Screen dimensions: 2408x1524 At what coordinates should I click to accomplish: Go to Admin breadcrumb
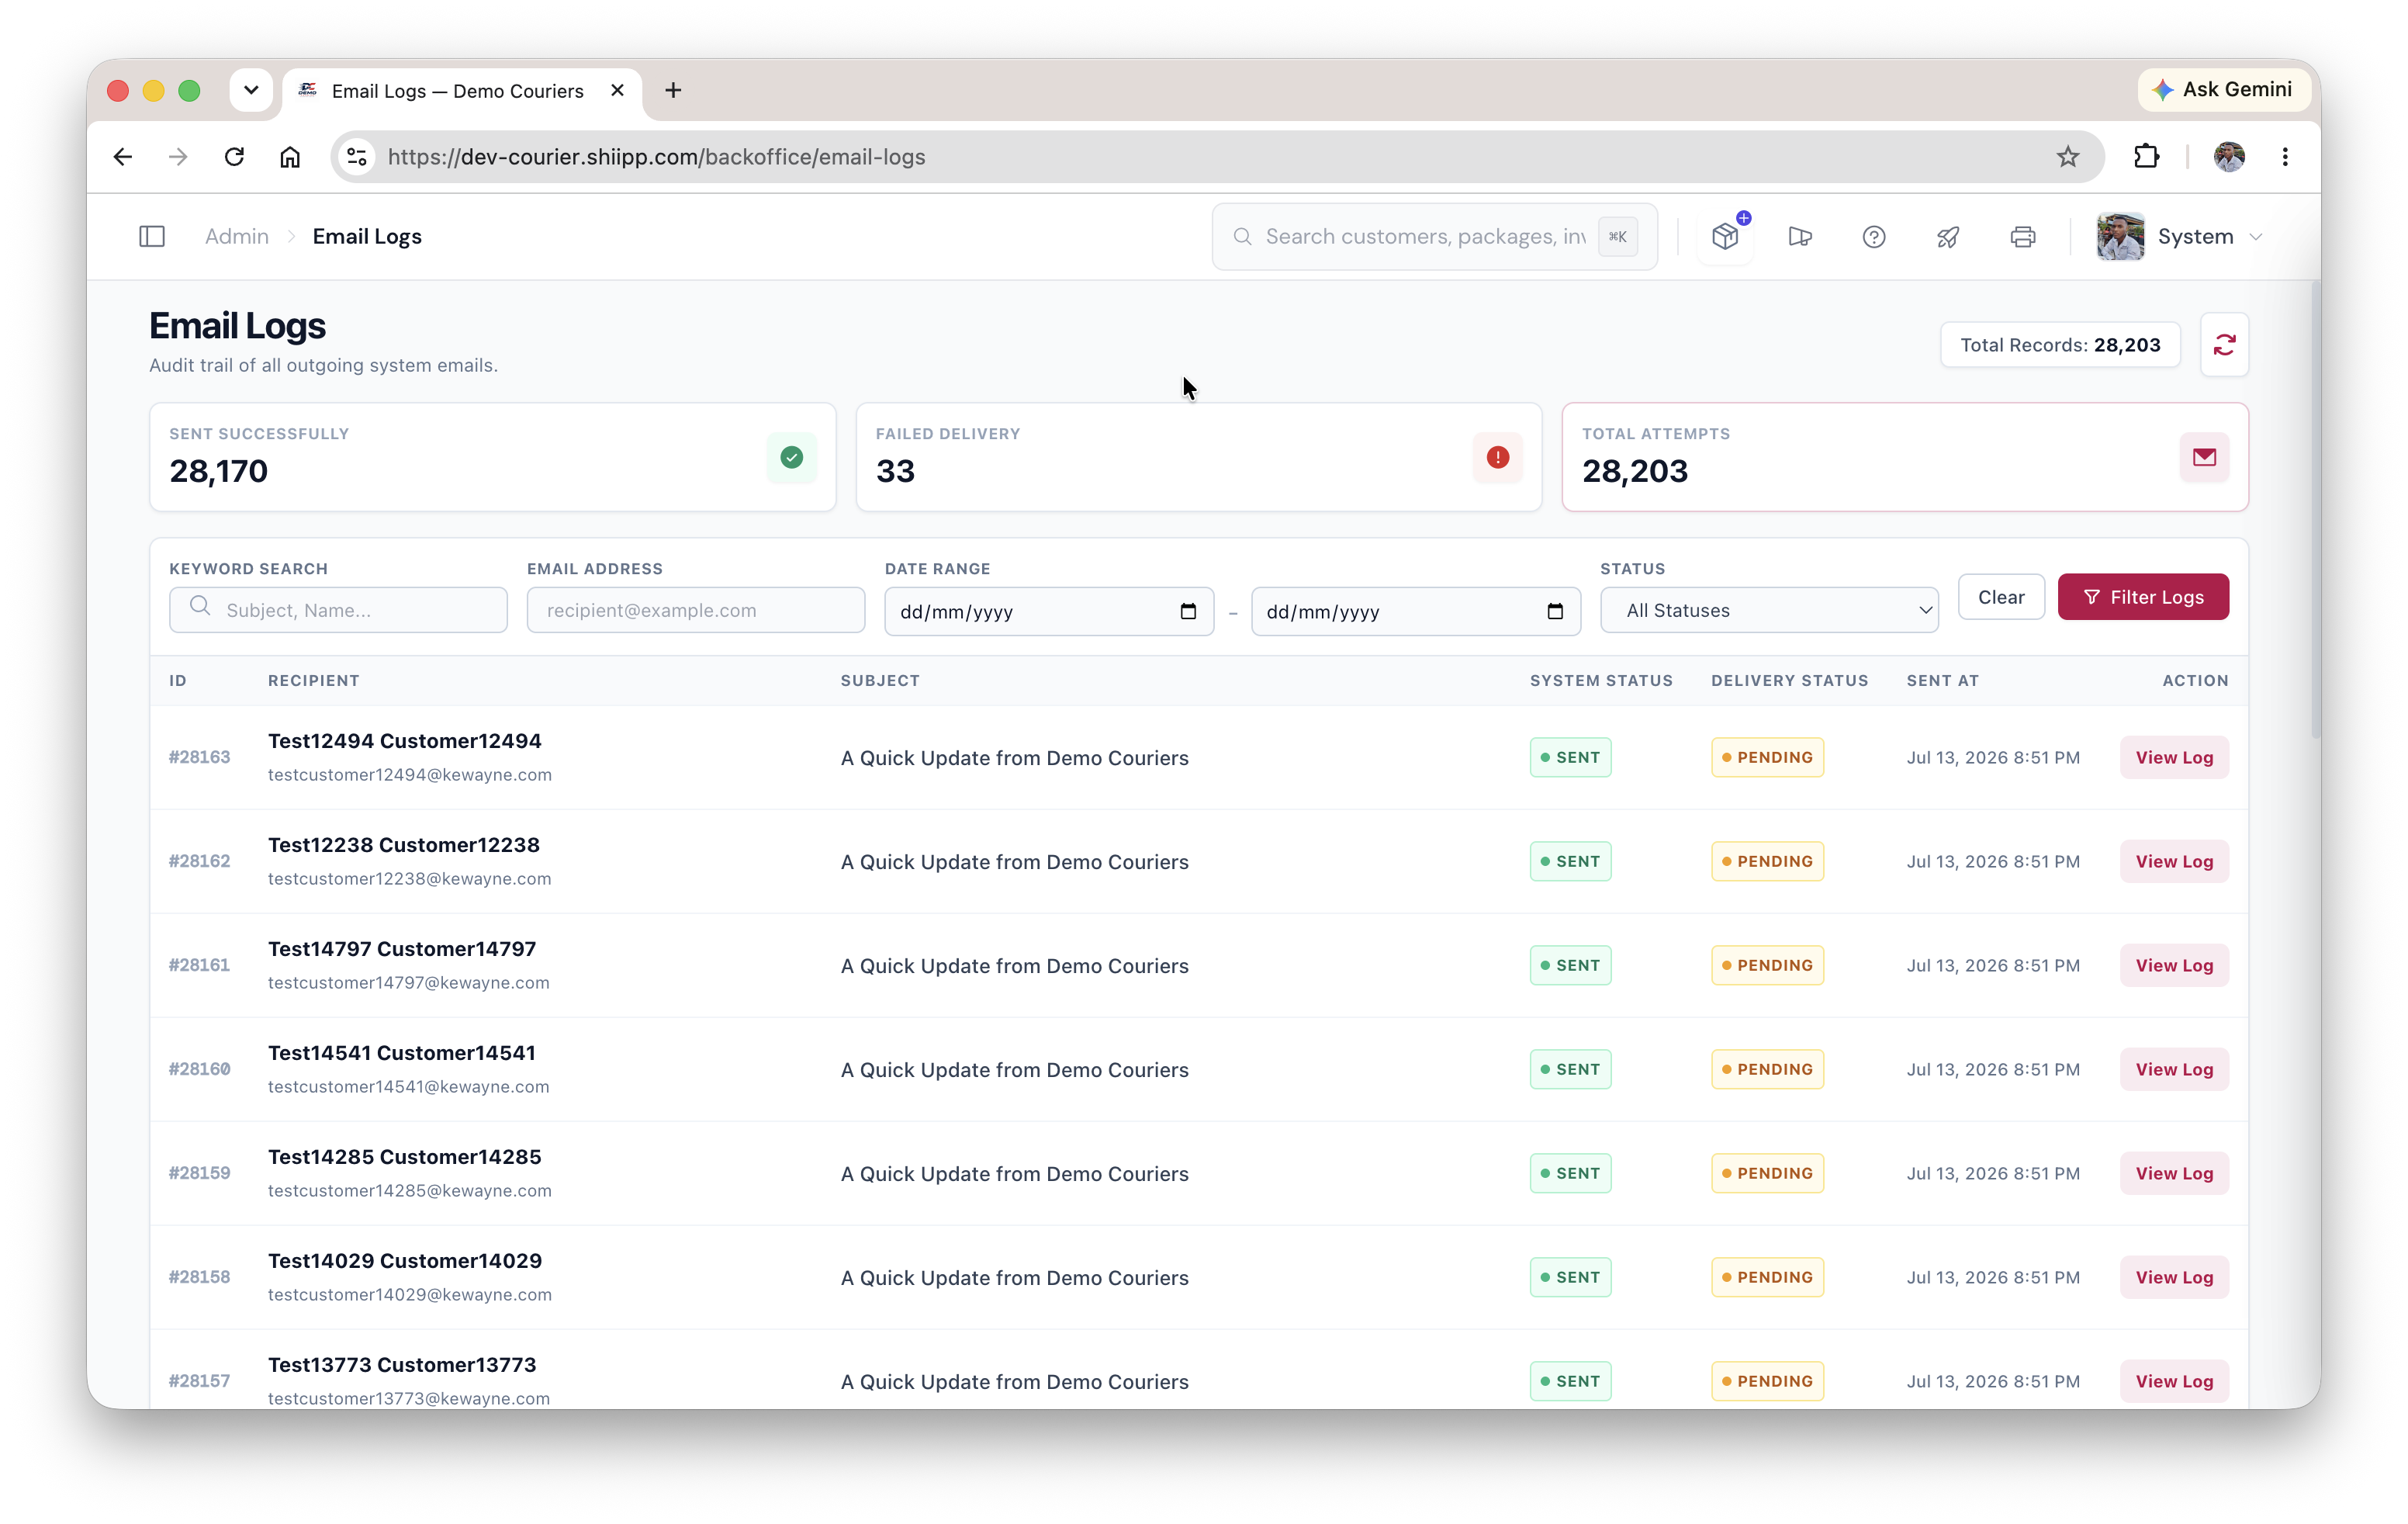(237, 237)
